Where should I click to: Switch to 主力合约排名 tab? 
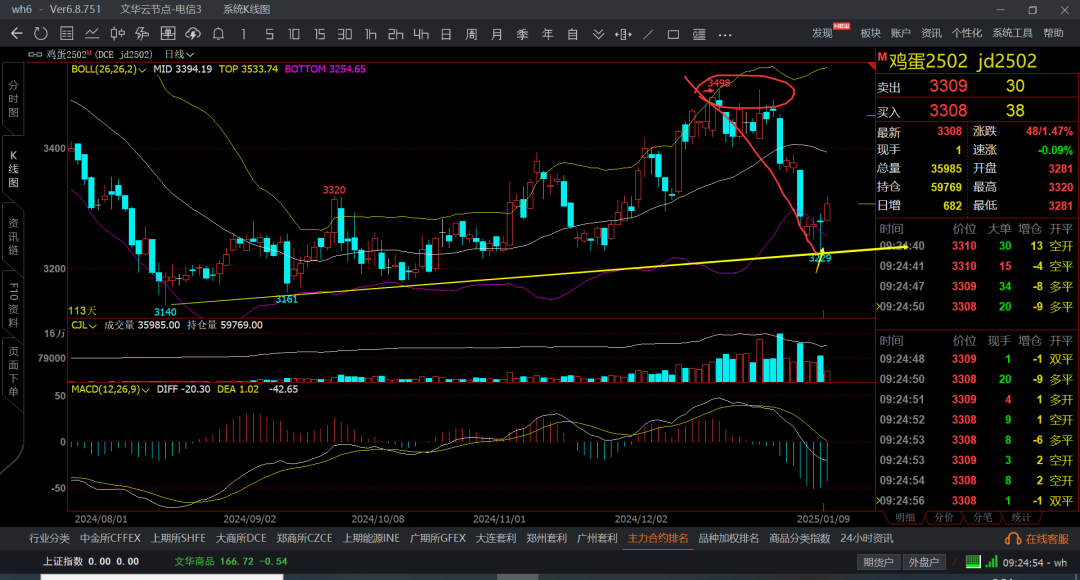(x=657, y=538)
